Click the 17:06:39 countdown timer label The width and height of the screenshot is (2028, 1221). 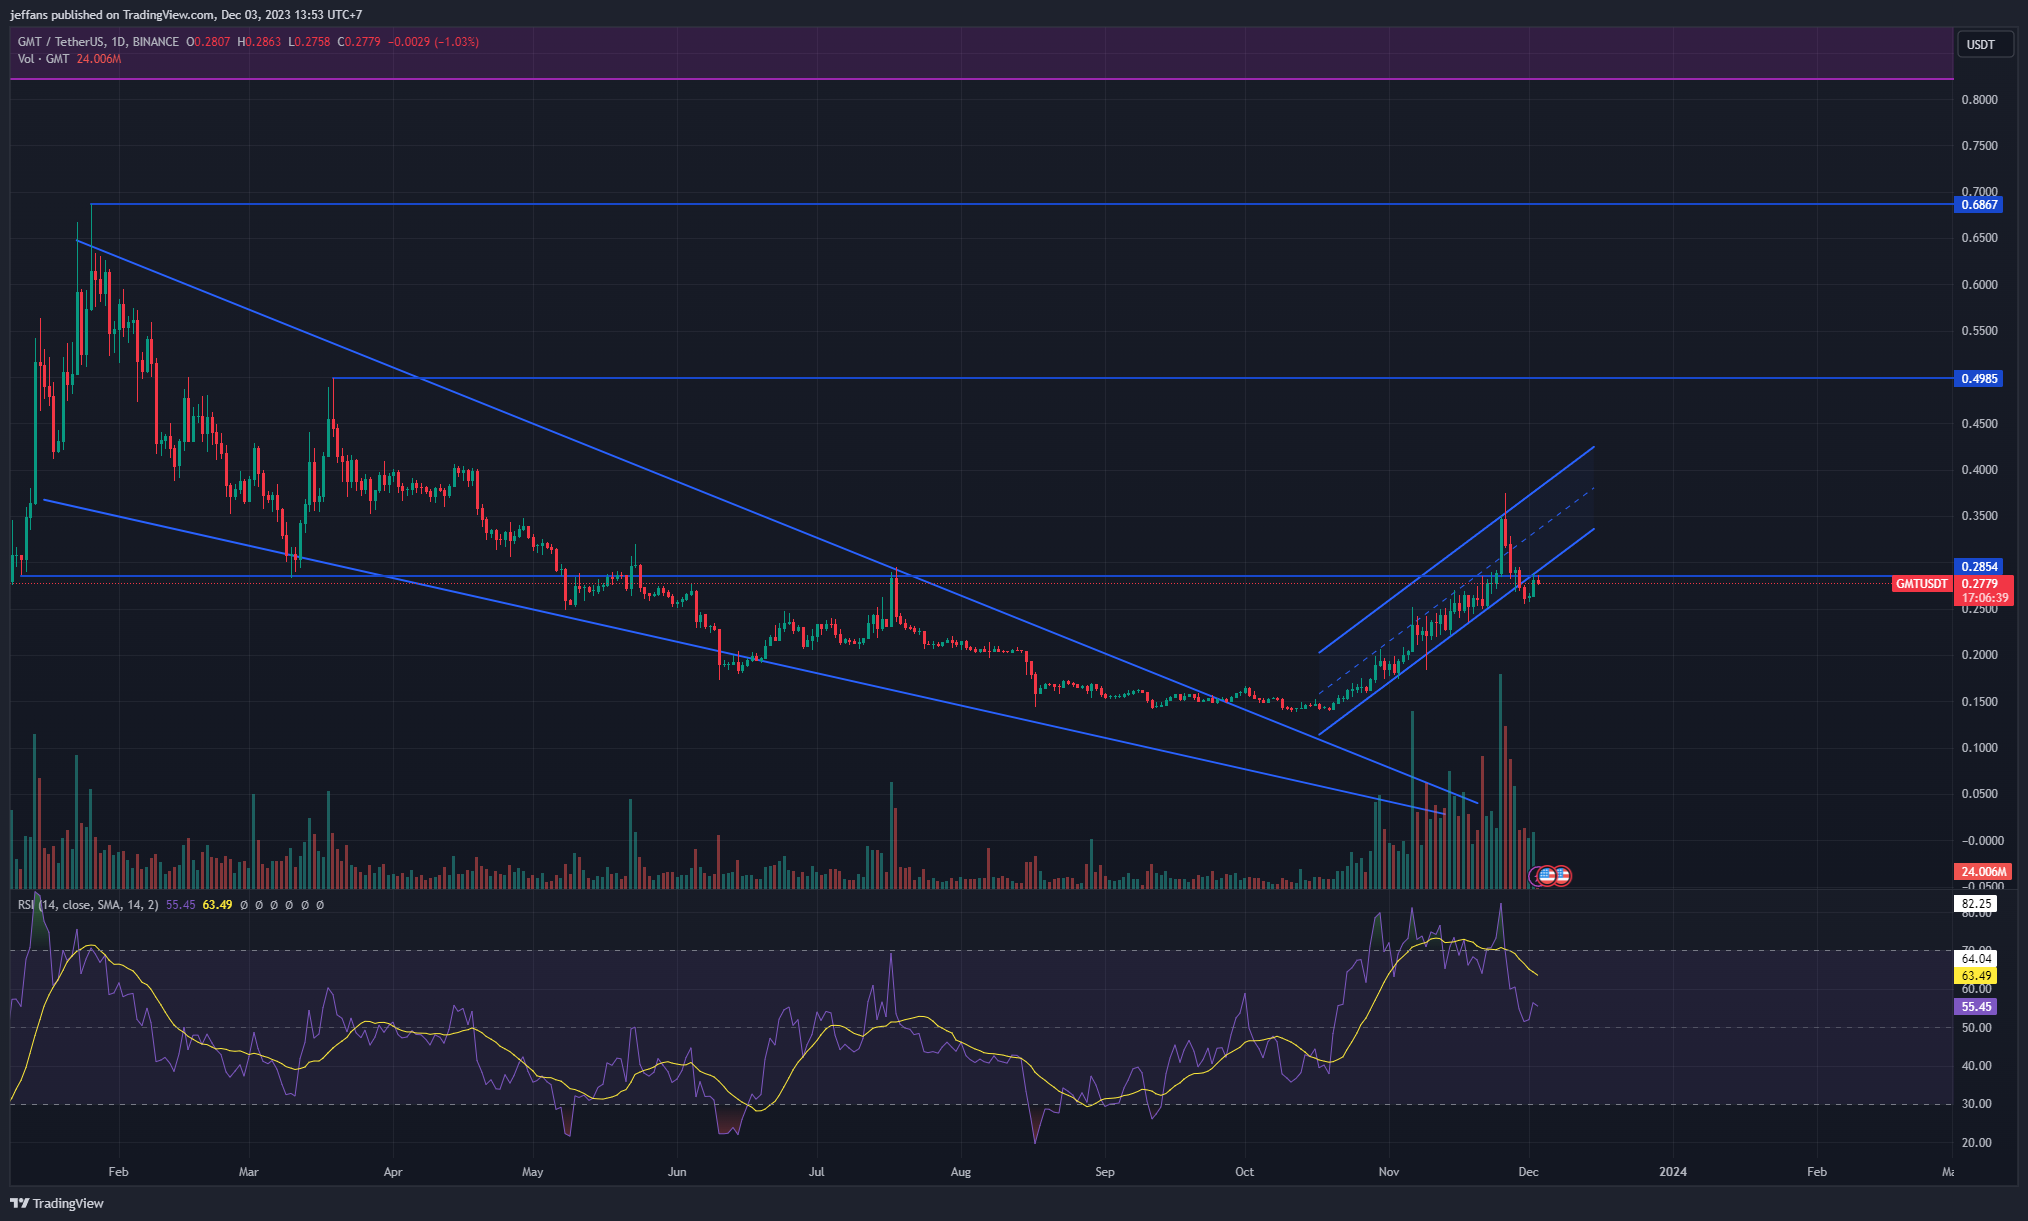[x=1984, y=598]
